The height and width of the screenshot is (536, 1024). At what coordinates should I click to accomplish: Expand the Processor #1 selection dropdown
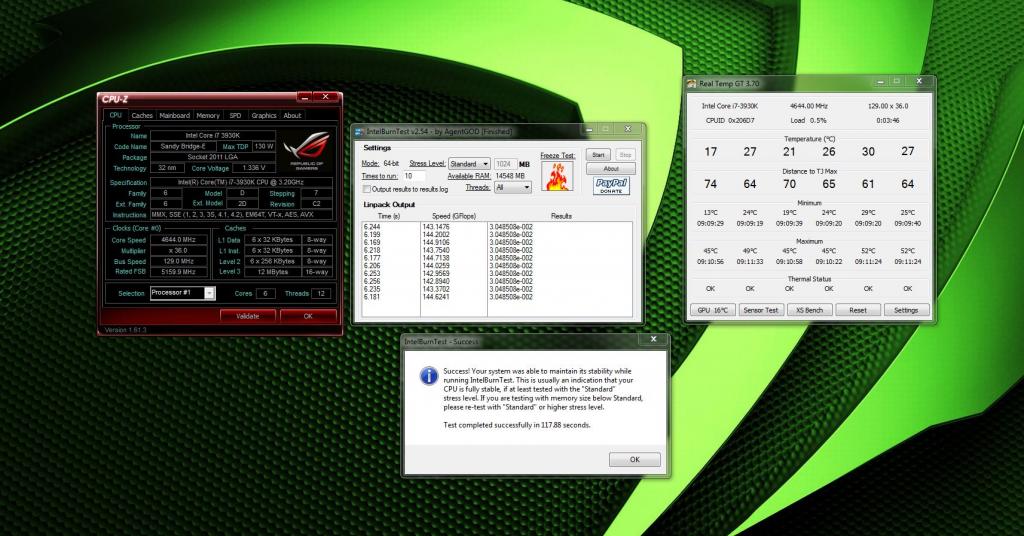tap(210, 293)
